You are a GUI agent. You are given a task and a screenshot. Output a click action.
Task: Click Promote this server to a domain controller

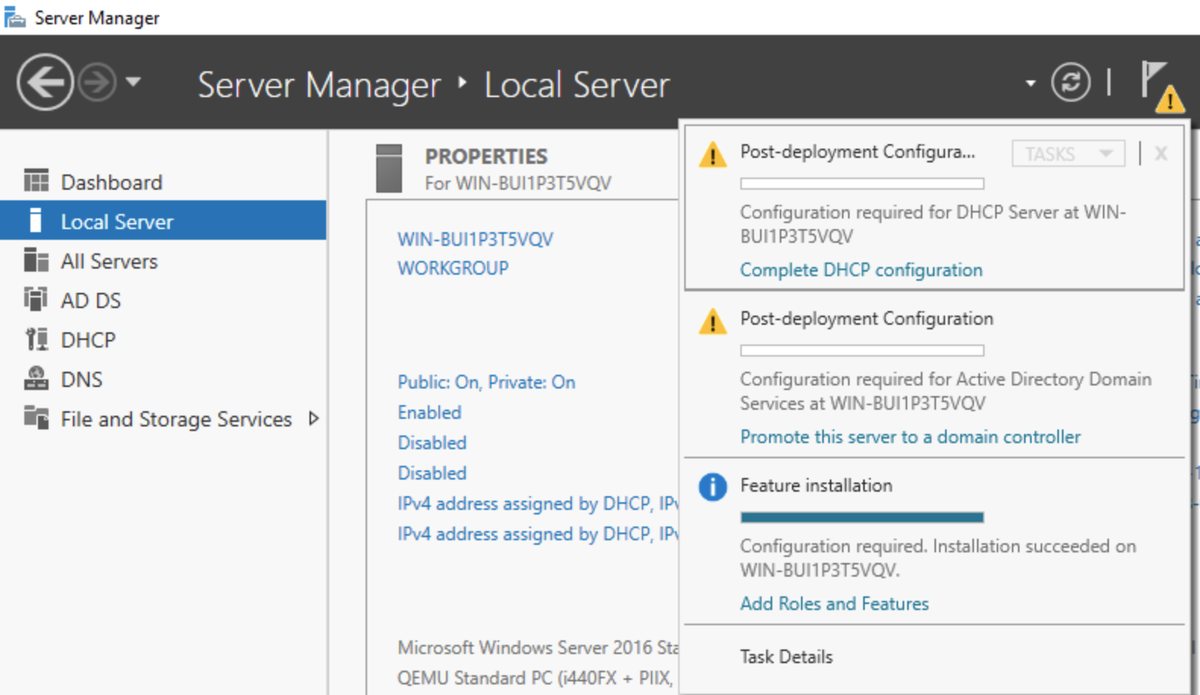pos(909,436)
